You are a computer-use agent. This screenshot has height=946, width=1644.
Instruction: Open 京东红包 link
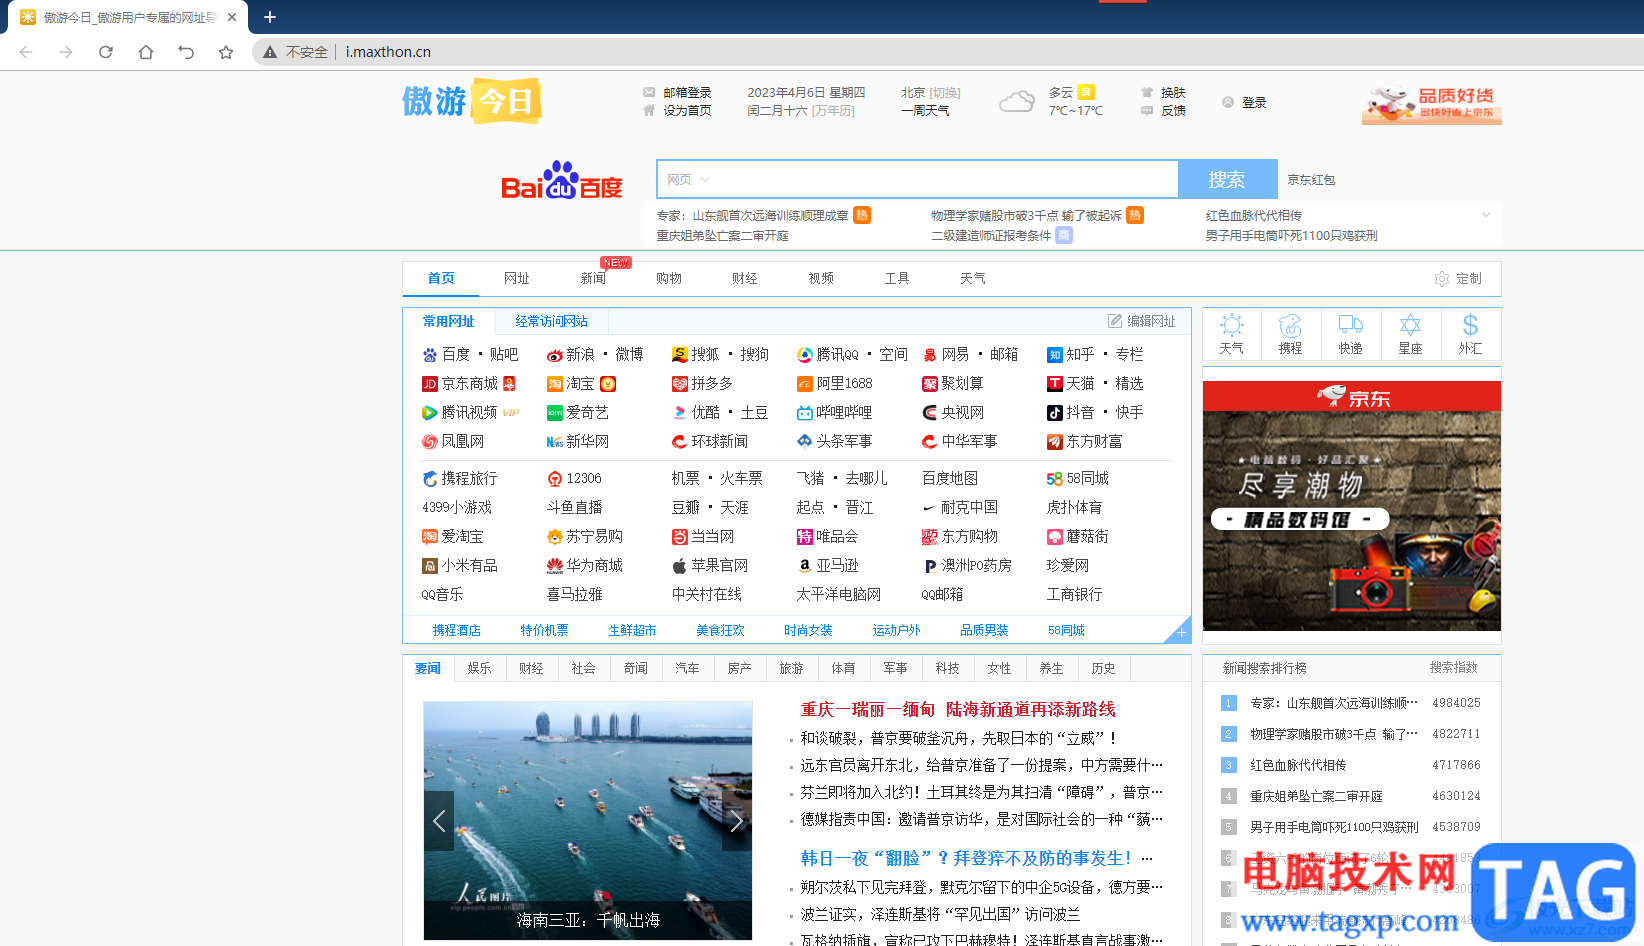tap(1311, 180)
